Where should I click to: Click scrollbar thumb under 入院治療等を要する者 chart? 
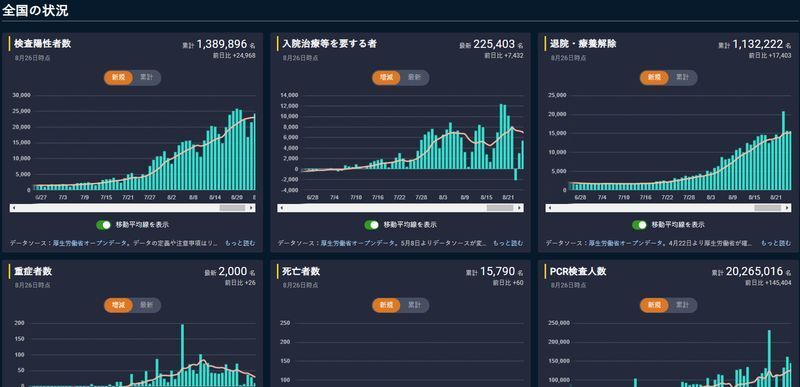pos(500,208)
